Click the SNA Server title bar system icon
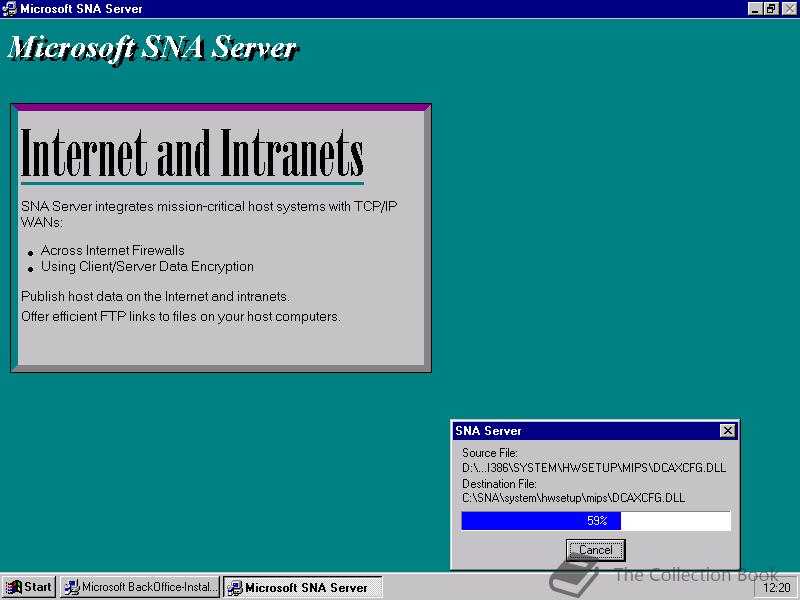Screen dimensions: 800x600 click(9, 9)
